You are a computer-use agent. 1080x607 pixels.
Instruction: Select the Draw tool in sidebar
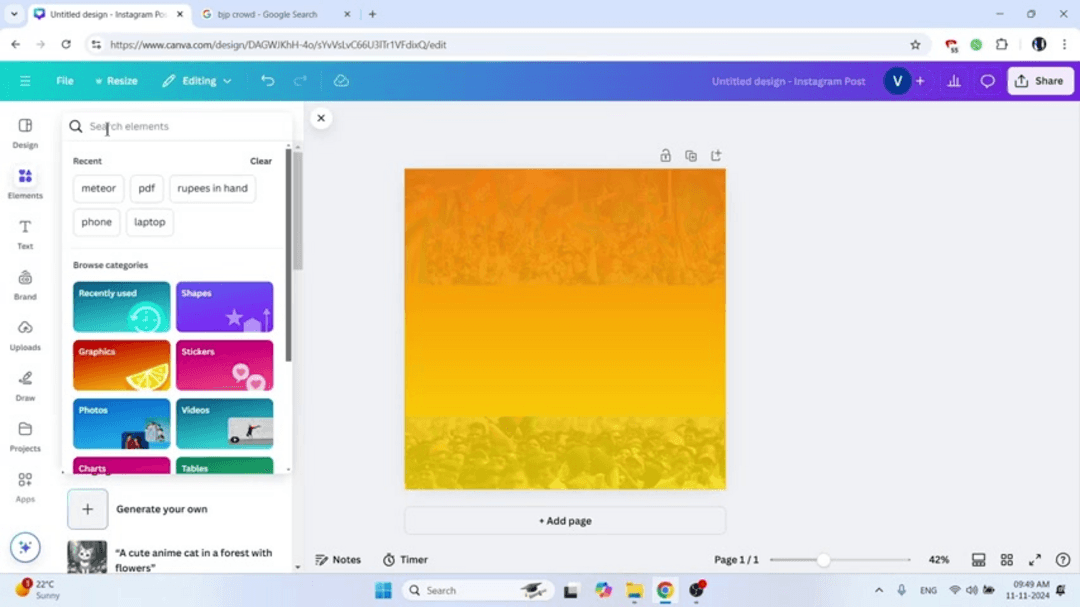25,385
